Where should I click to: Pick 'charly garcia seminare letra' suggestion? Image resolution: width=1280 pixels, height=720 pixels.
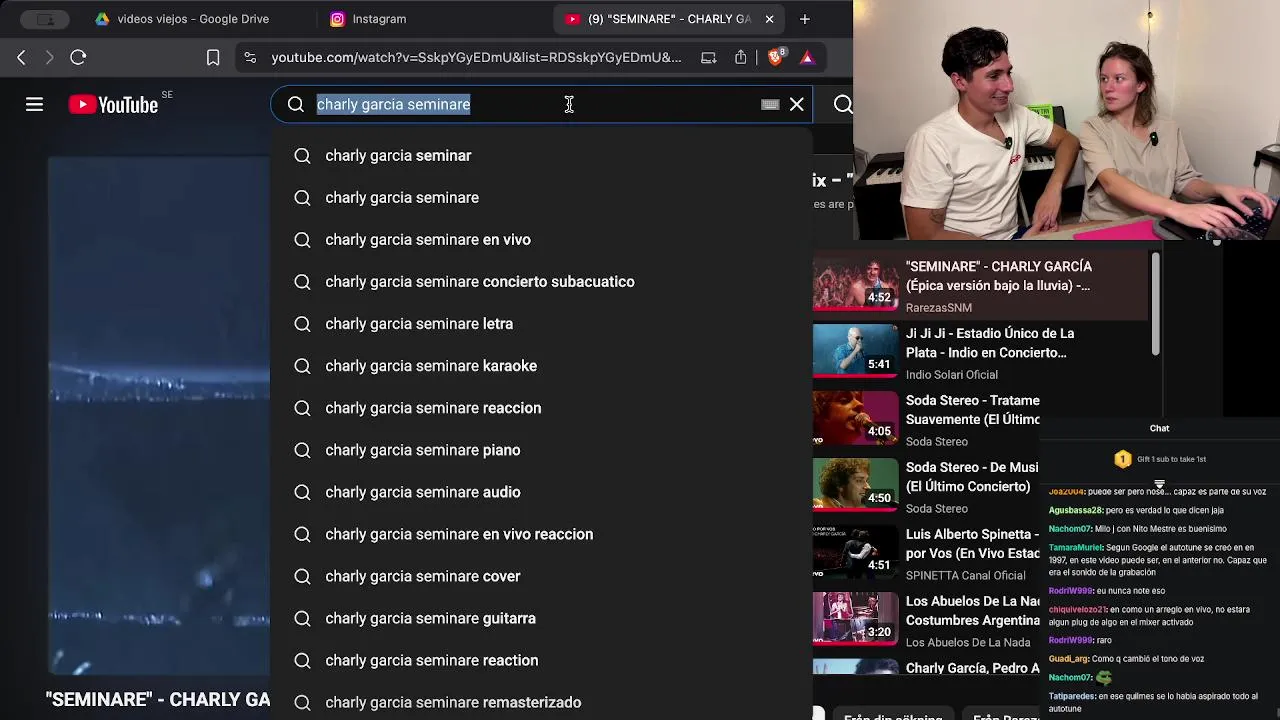click(x=541, y=324)
